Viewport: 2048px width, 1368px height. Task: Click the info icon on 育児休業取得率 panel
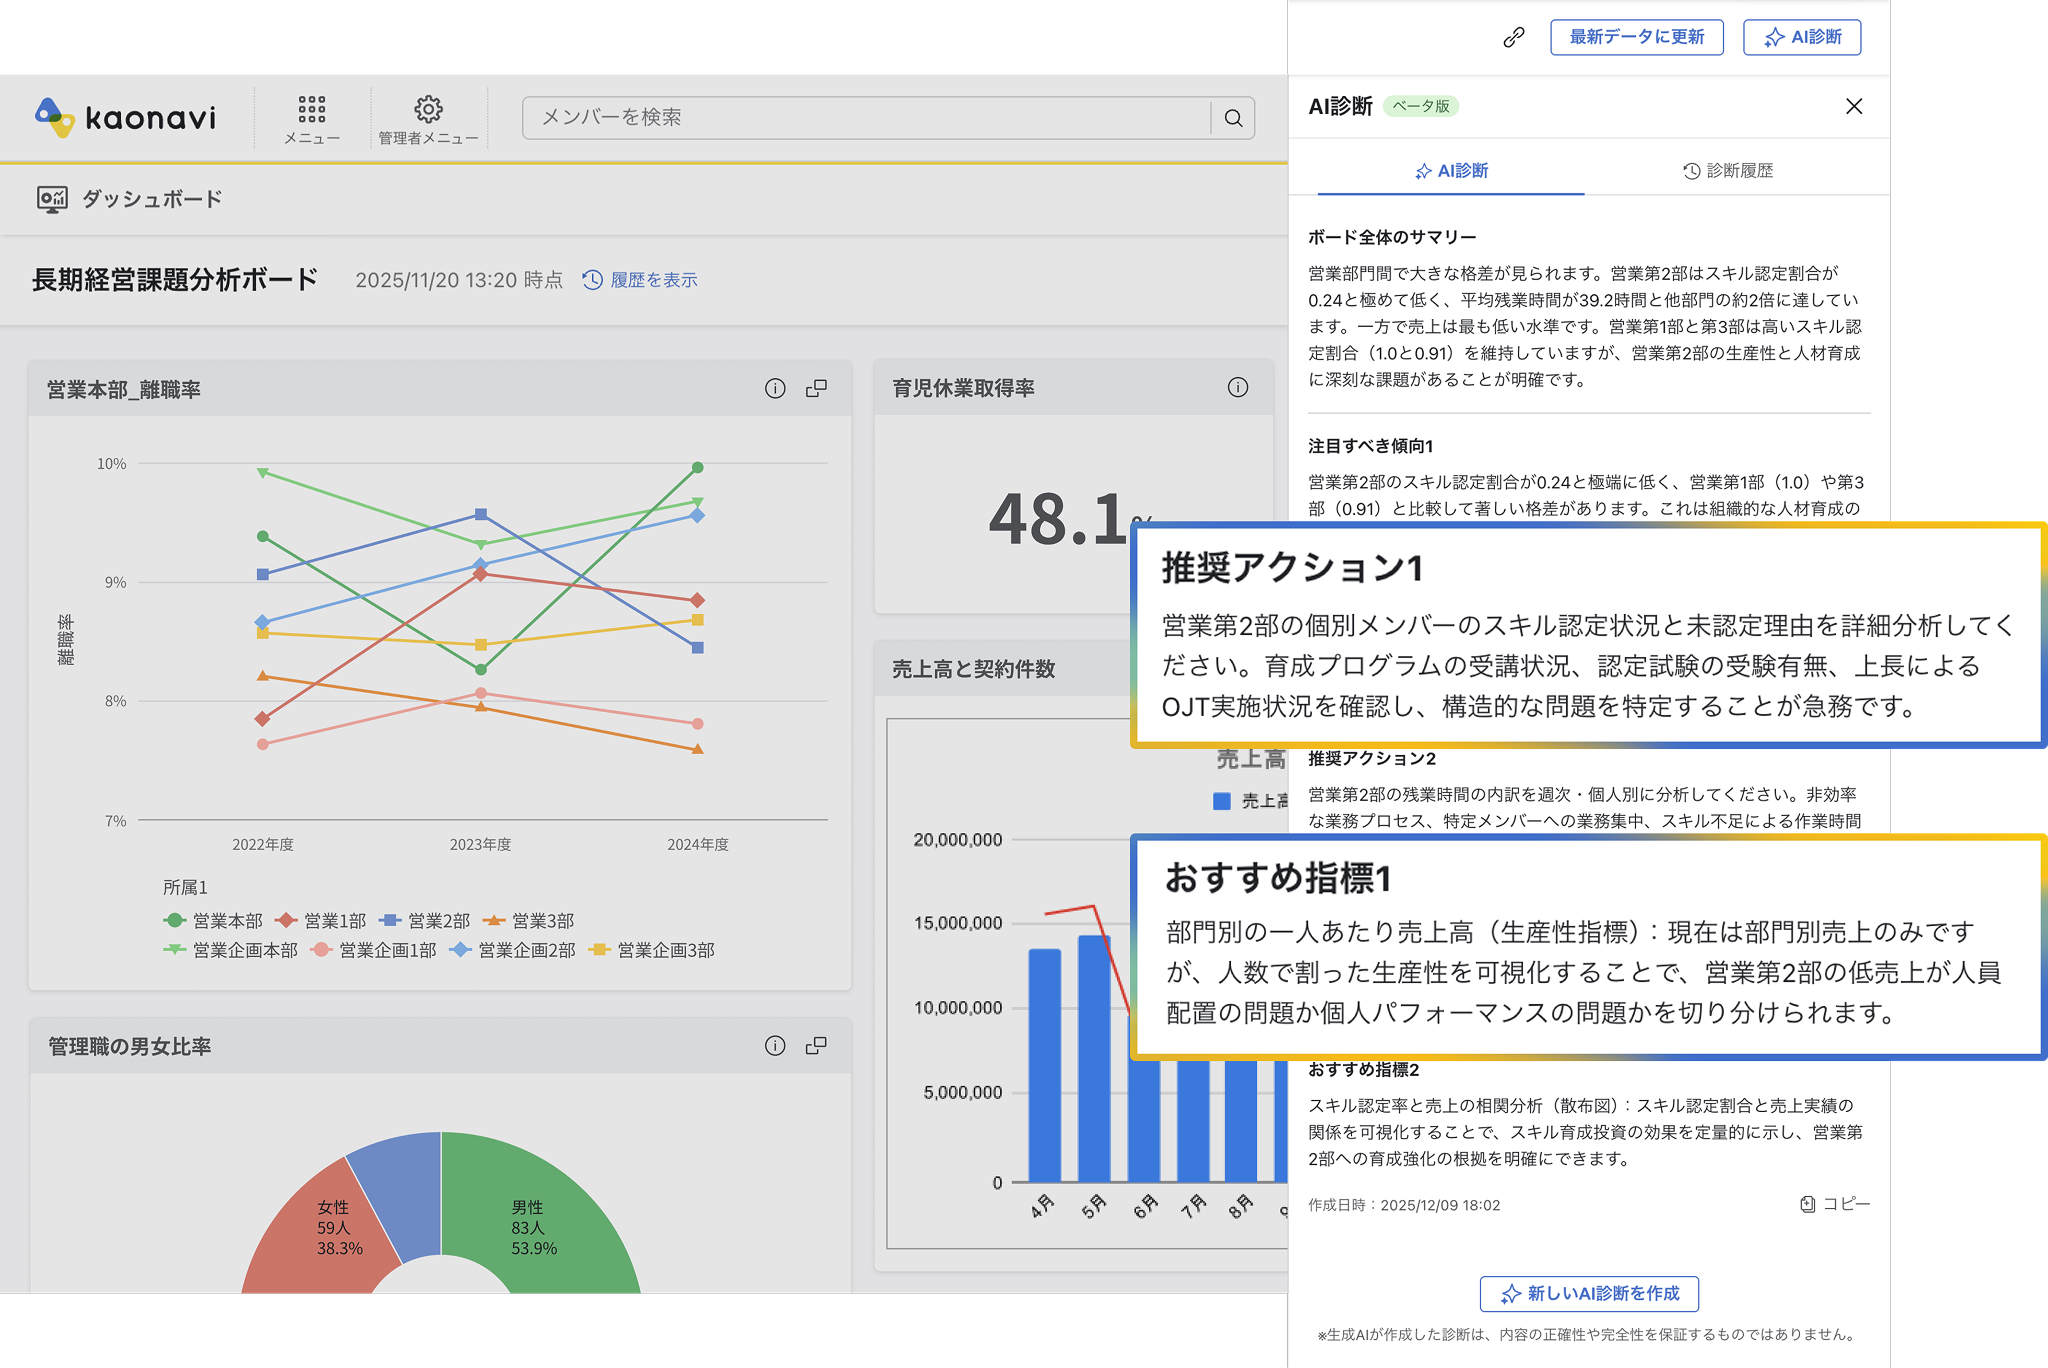pyautogui.click(x=1238, y=387)
